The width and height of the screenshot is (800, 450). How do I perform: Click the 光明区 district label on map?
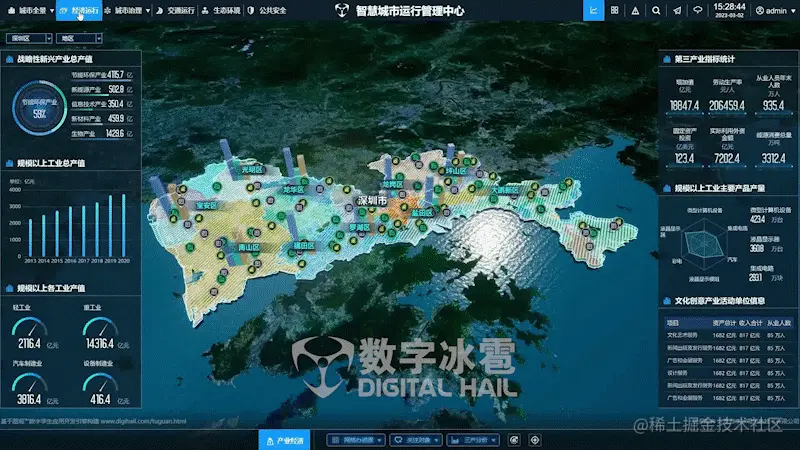tap(252, 169)
